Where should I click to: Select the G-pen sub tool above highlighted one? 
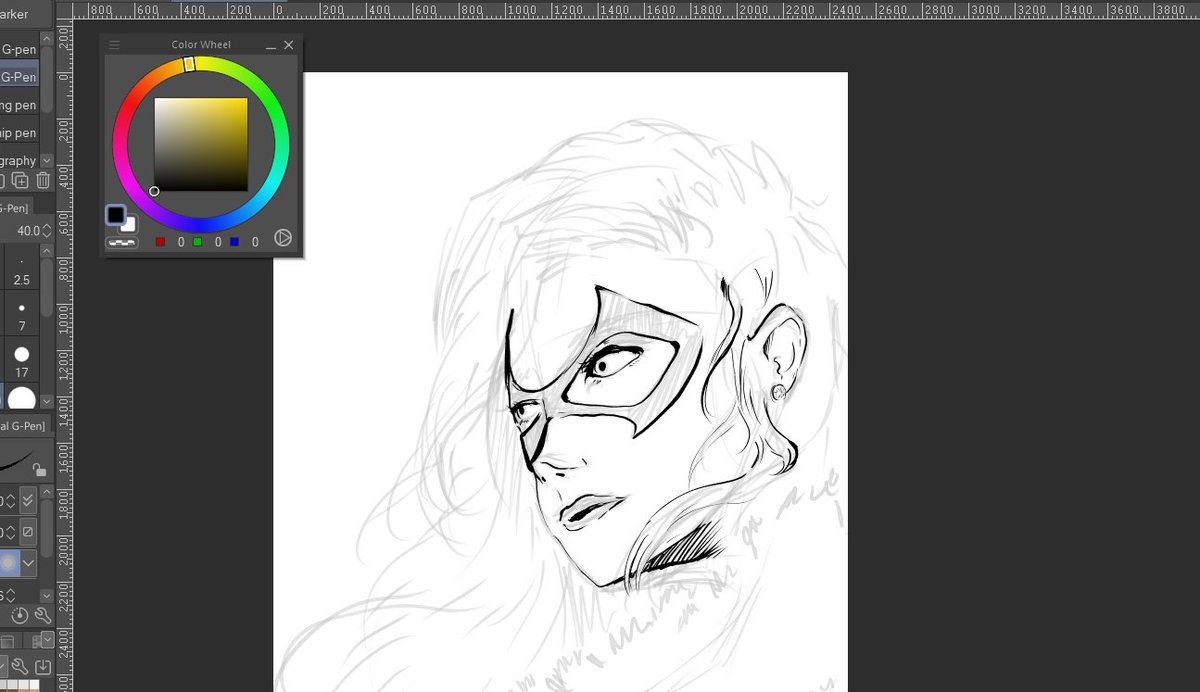pos(19,49)
